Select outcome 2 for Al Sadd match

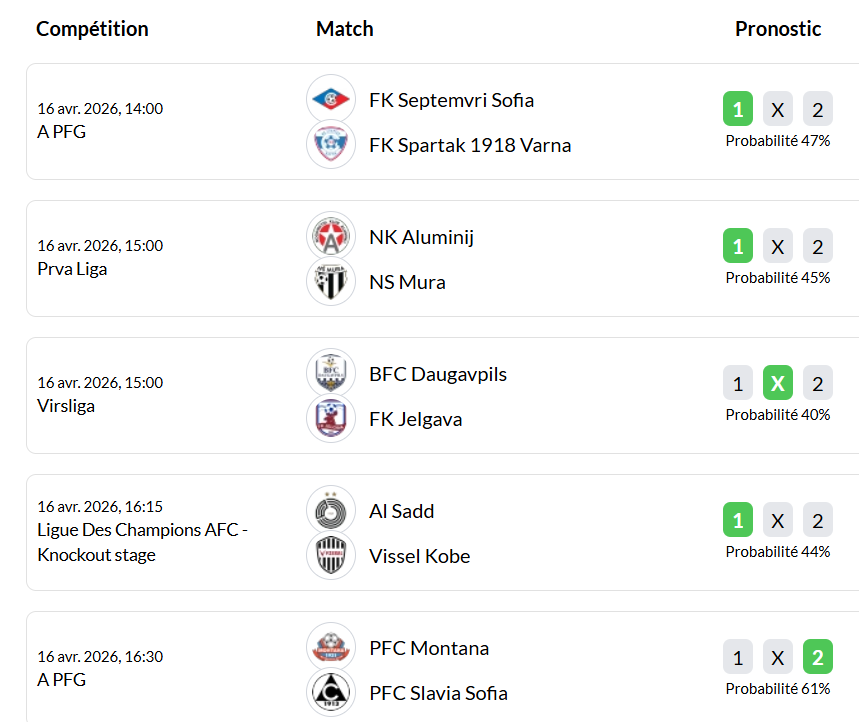818,520
